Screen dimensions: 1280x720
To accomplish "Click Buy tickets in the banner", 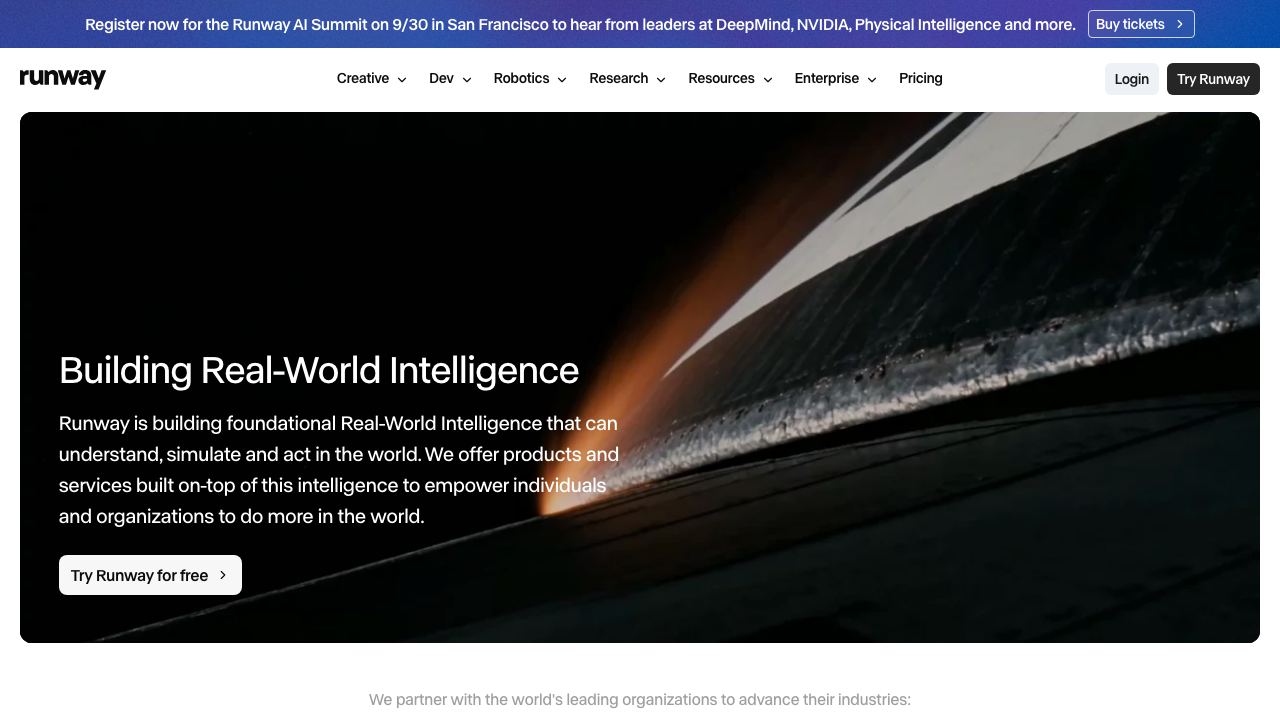I will (x=1141, y=24).
